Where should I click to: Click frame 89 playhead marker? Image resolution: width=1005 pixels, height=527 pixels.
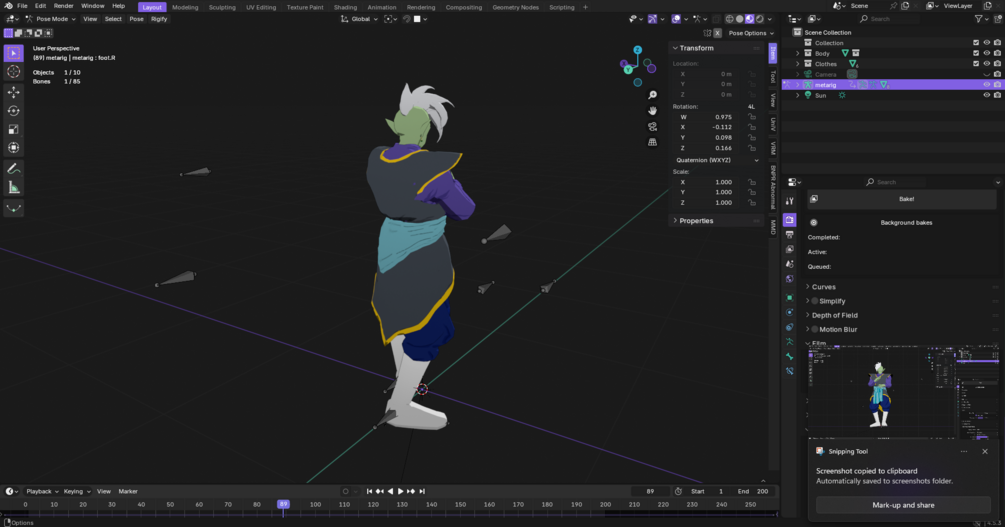[283, 504]
